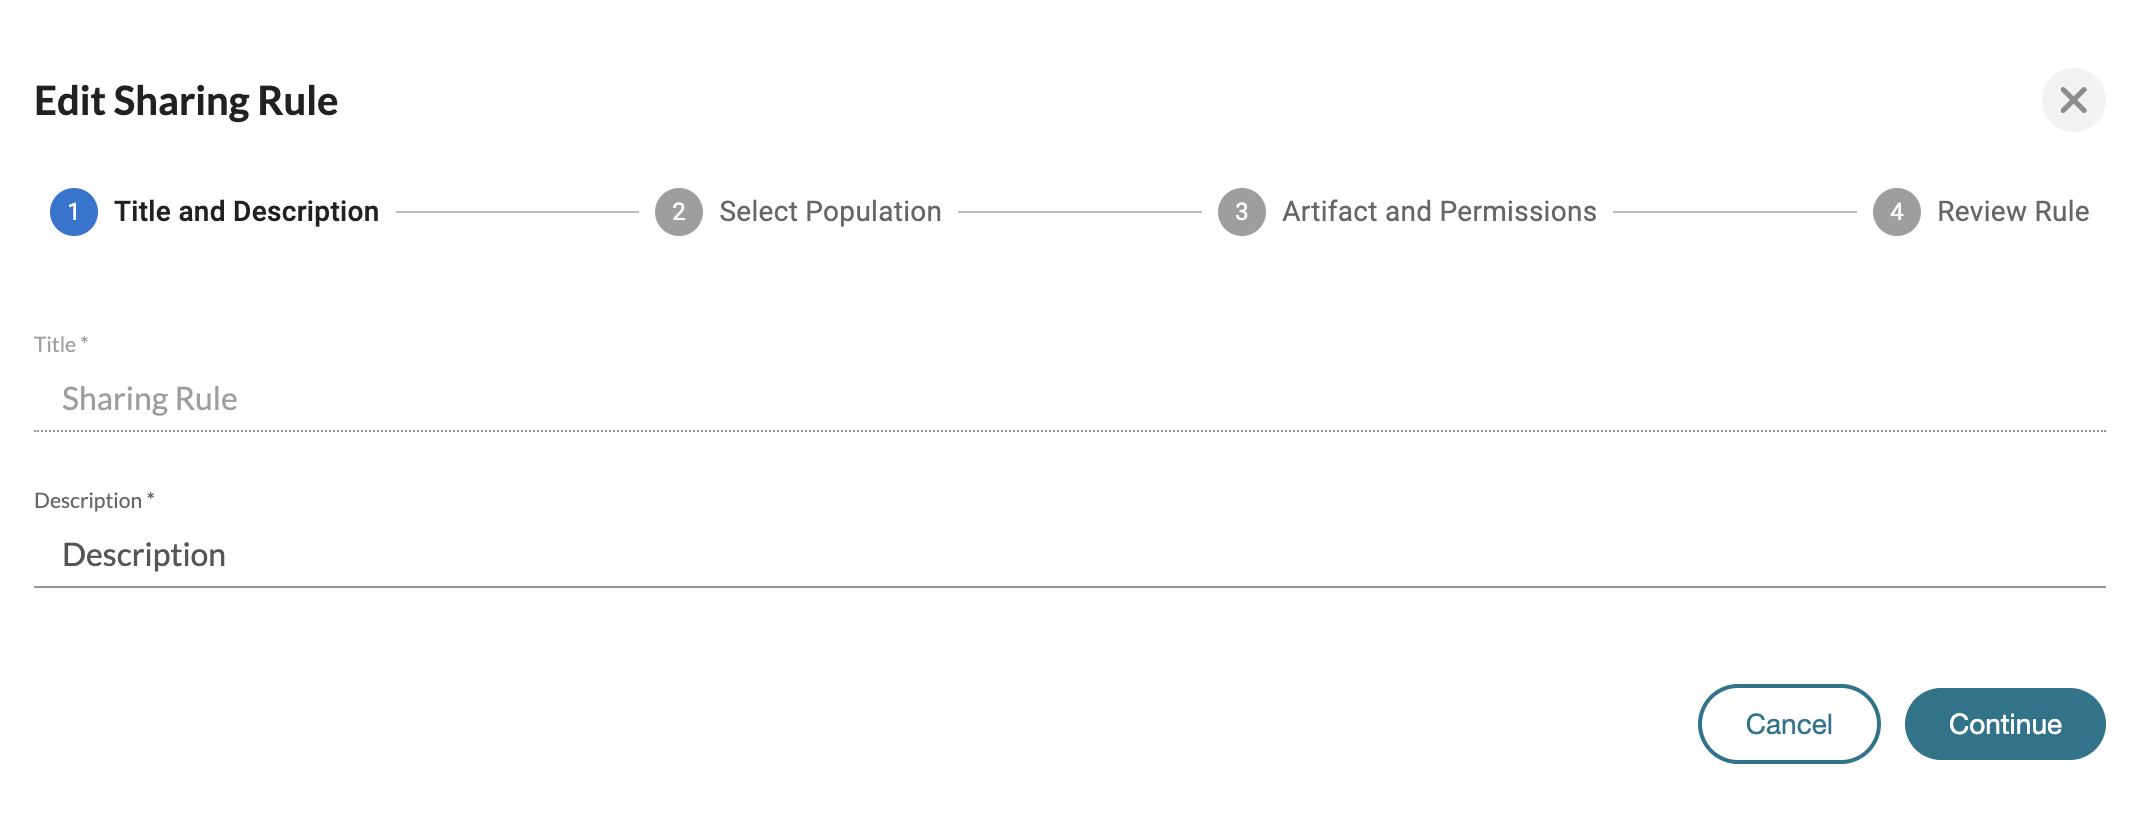Click connector line after Title and Description
This screenshot has width=2134, height=822.
tap(517, 212)
